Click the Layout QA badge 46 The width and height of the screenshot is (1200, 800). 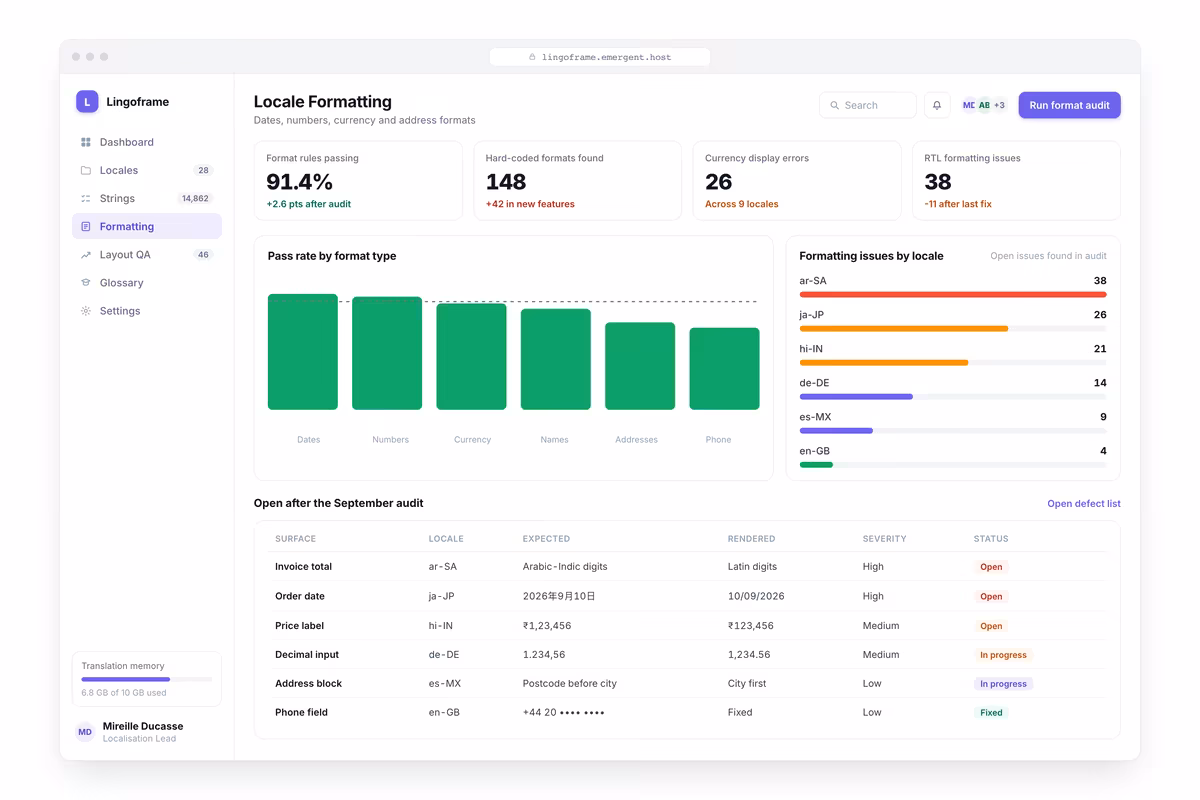pos(203,255)
